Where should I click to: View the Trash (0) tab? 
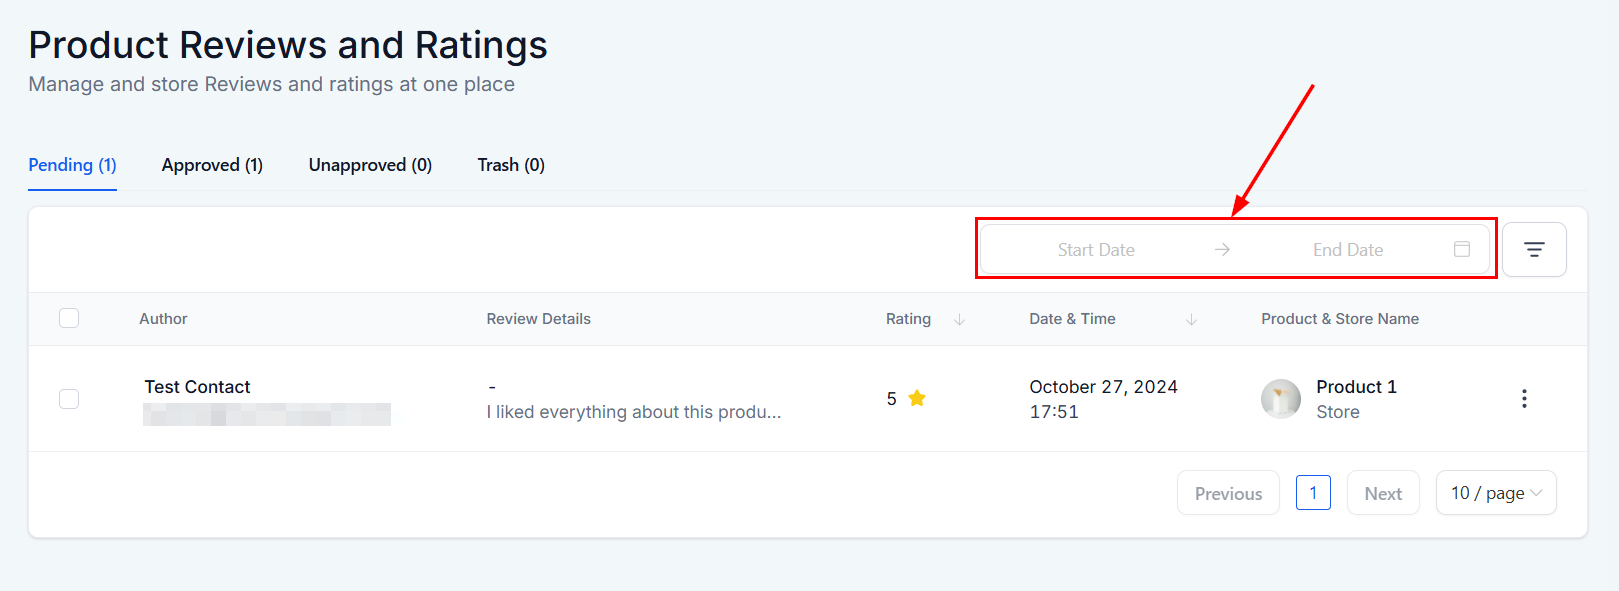tap(511, 165)
